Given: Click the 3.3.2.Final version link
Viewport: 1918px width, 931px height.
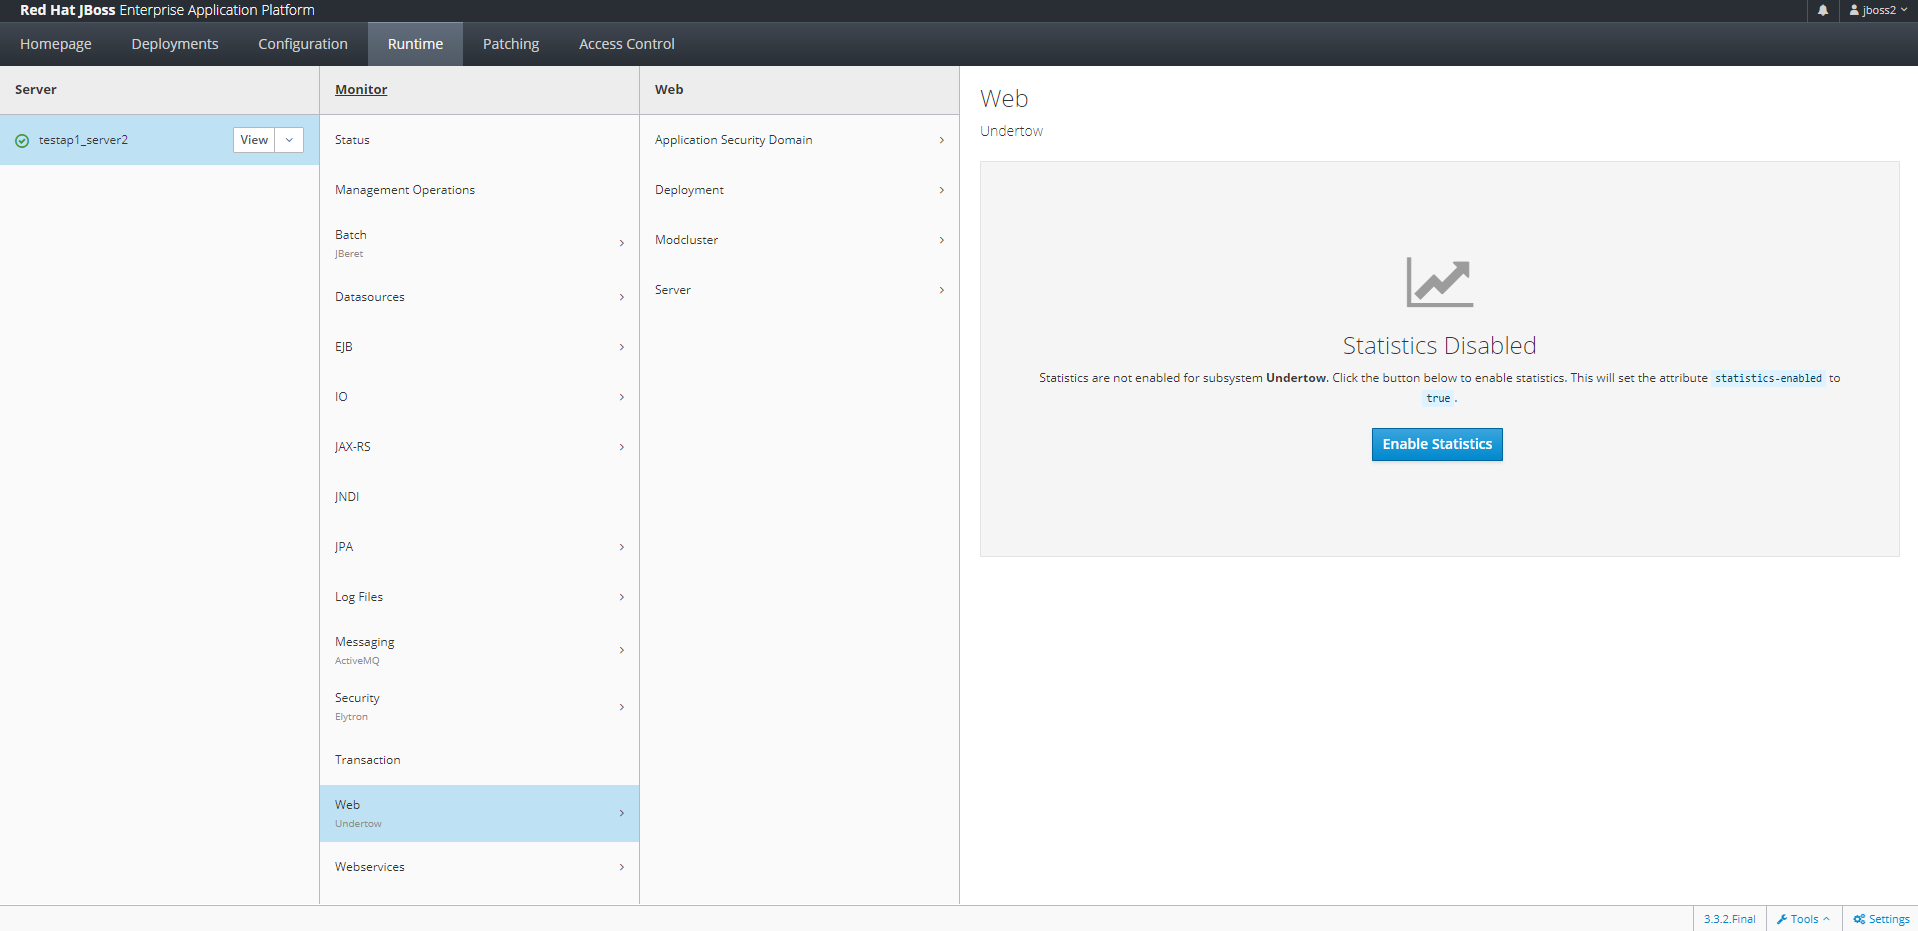Looking at the screenshot, I should tap(1730, 919).
